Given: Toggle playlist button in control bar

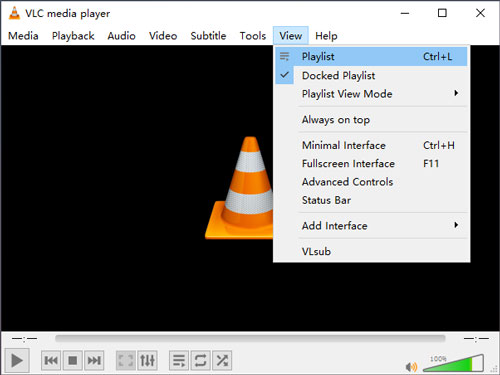Looking at the screenshot, I should (x=179, y=360).
